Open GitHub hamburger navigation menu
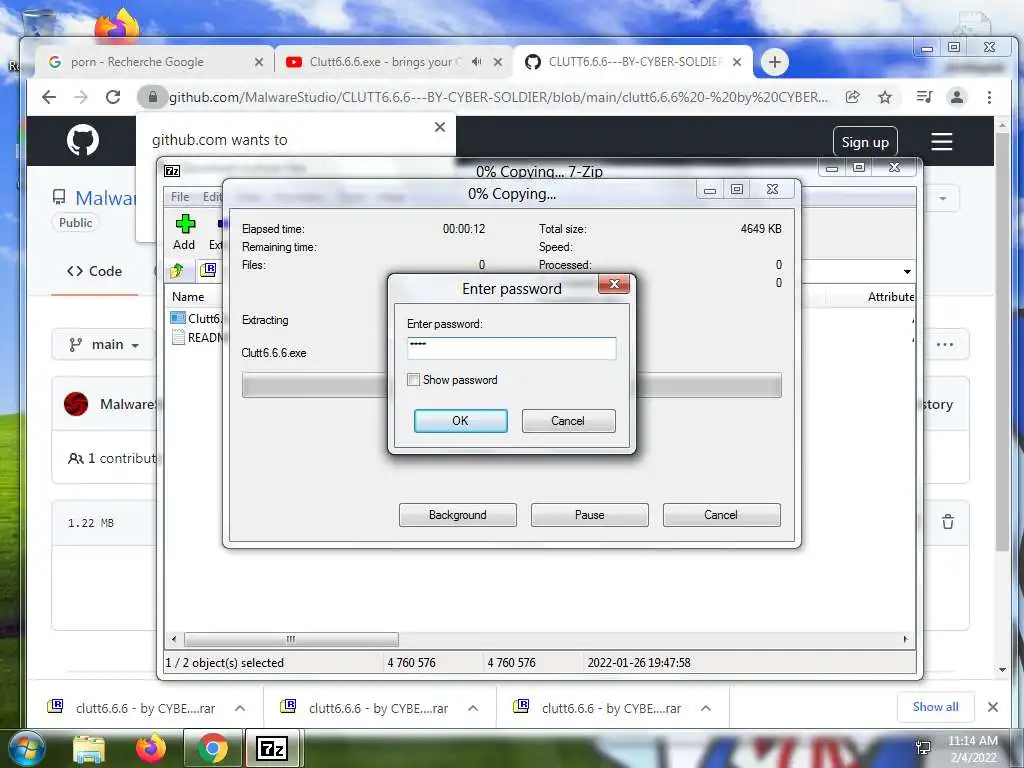Viewport: 1024px width, 768px height. tap(941, 142)
